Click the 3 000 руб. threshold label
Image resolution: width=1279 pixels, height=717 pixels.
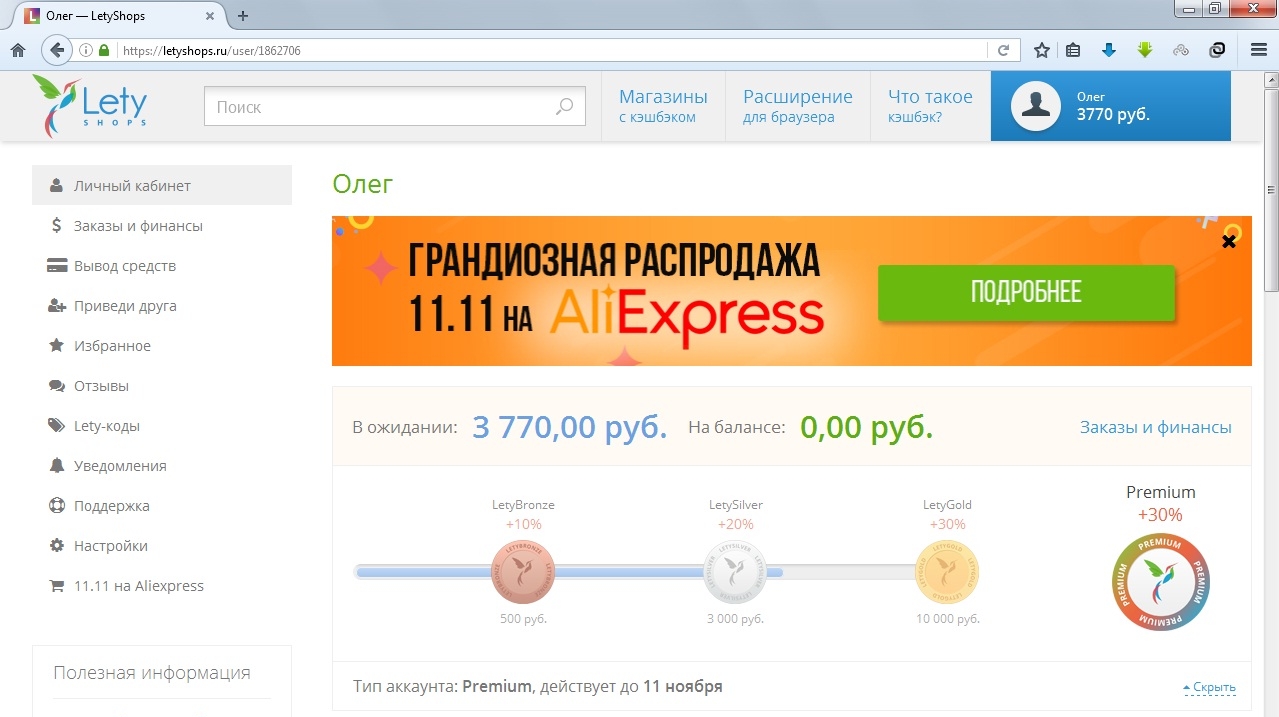pos(735,619)
